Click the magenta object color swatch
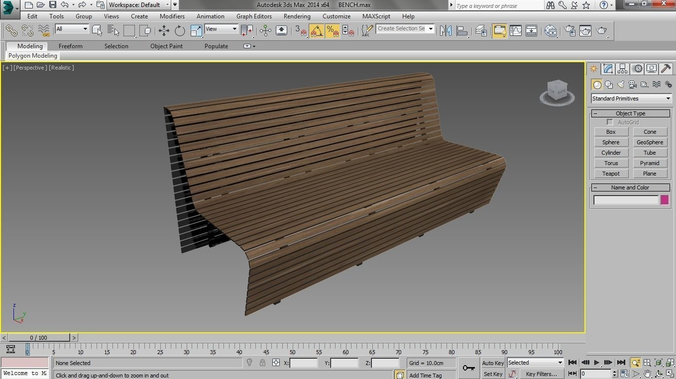The image size is (676, 379). pyautogui.click(x=664, y=200)
